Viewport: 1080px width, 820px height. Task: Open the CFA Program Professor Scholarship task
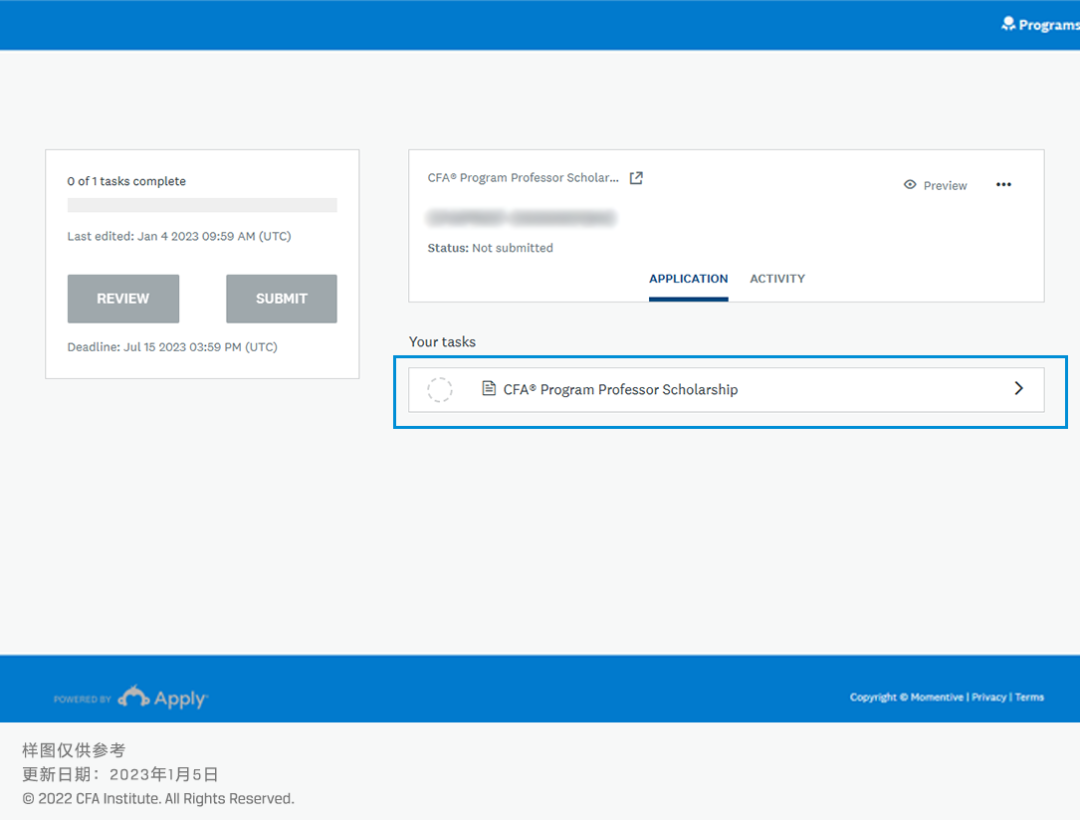[726, 390]
